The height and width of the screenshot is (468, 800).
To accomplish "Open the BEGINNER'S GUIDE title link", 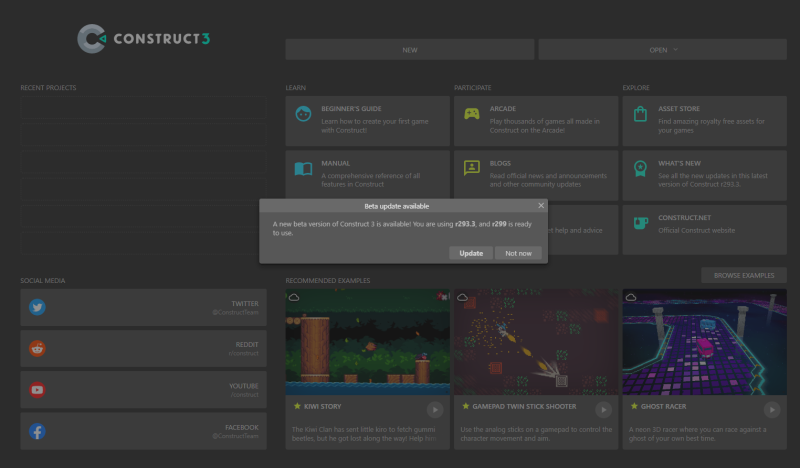I will click(x=351, y=109).
